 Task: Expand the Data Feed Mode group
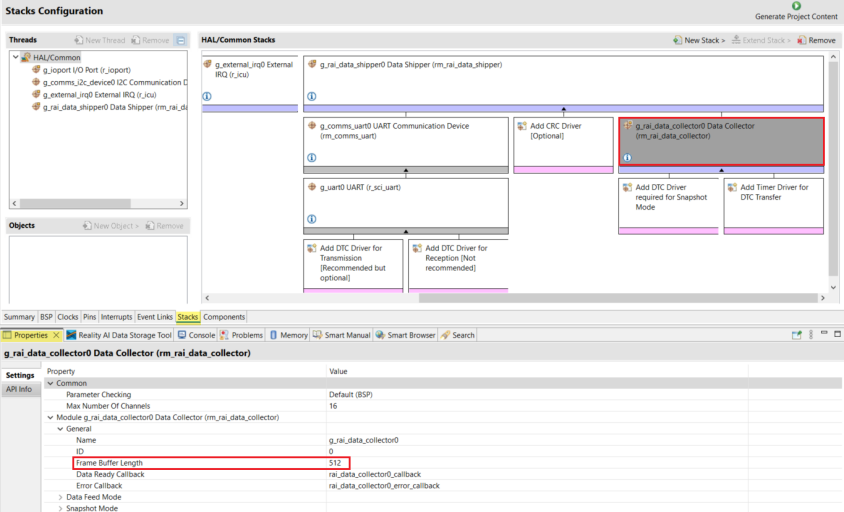60,497
